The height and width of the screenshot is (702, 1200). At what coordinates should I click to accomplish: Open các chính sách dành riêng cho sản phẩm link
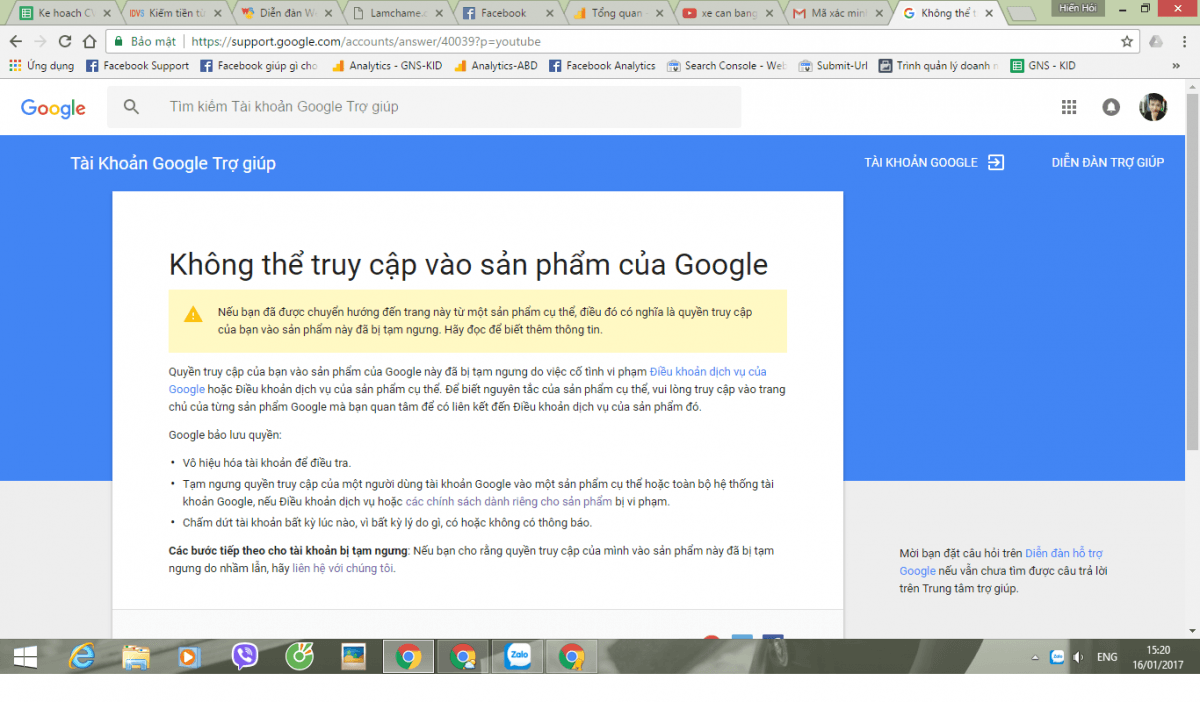pyautogui.click(x=508, y=502)
